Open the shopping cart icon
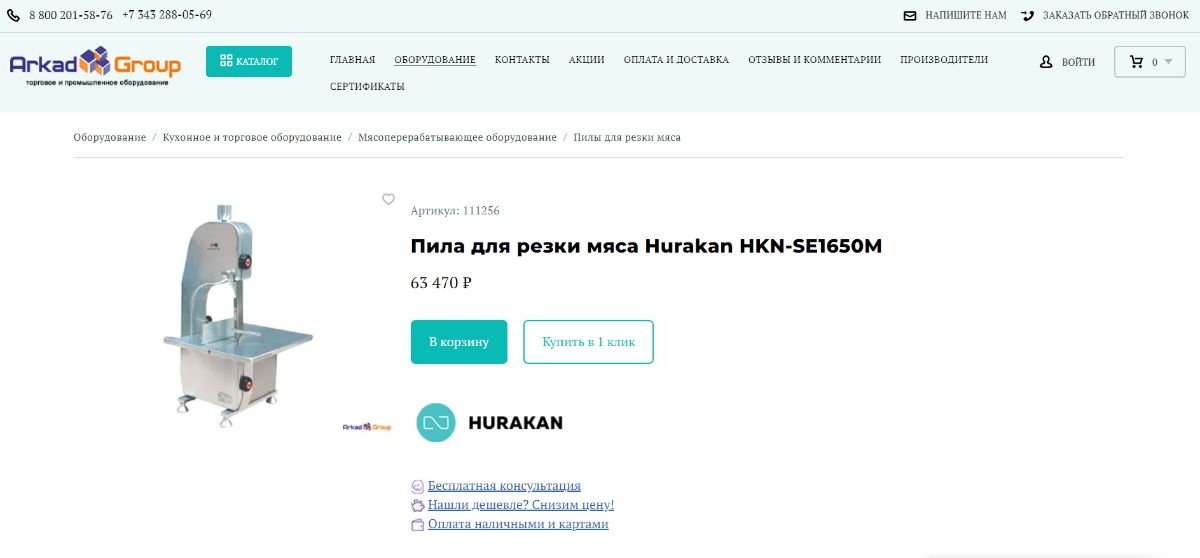The image size is (1200, 558). 1136,62
